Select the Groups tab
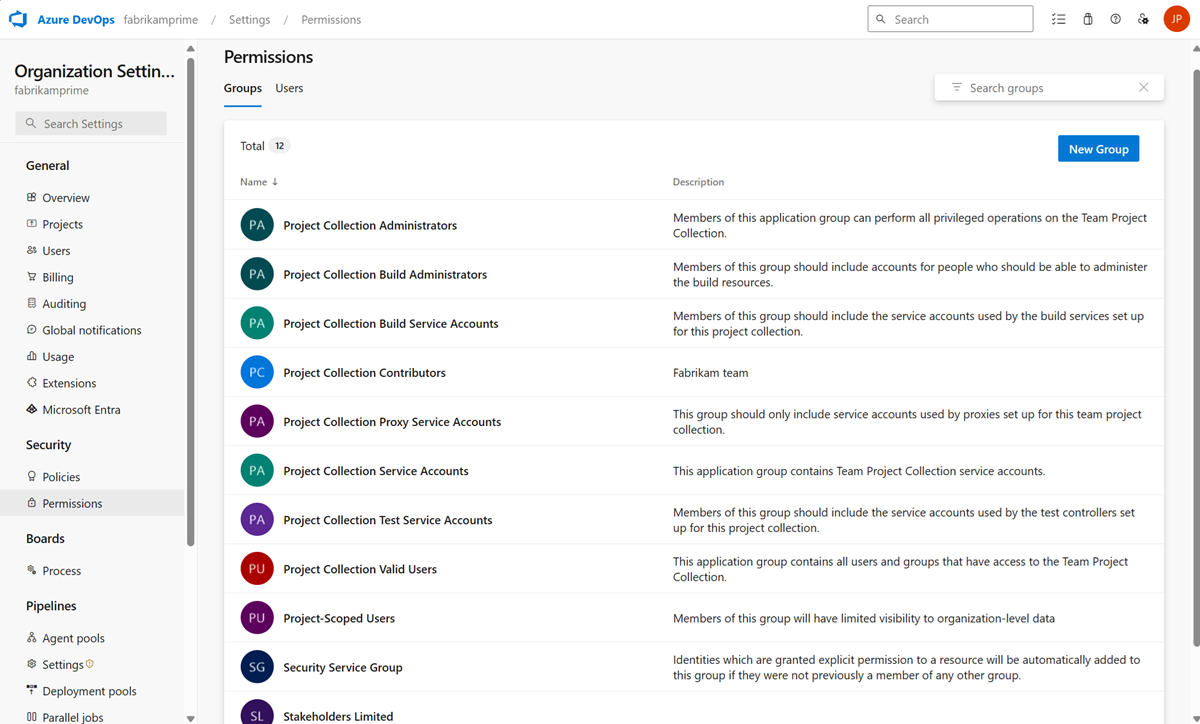The image size is (1200, 724). point(242,88)
